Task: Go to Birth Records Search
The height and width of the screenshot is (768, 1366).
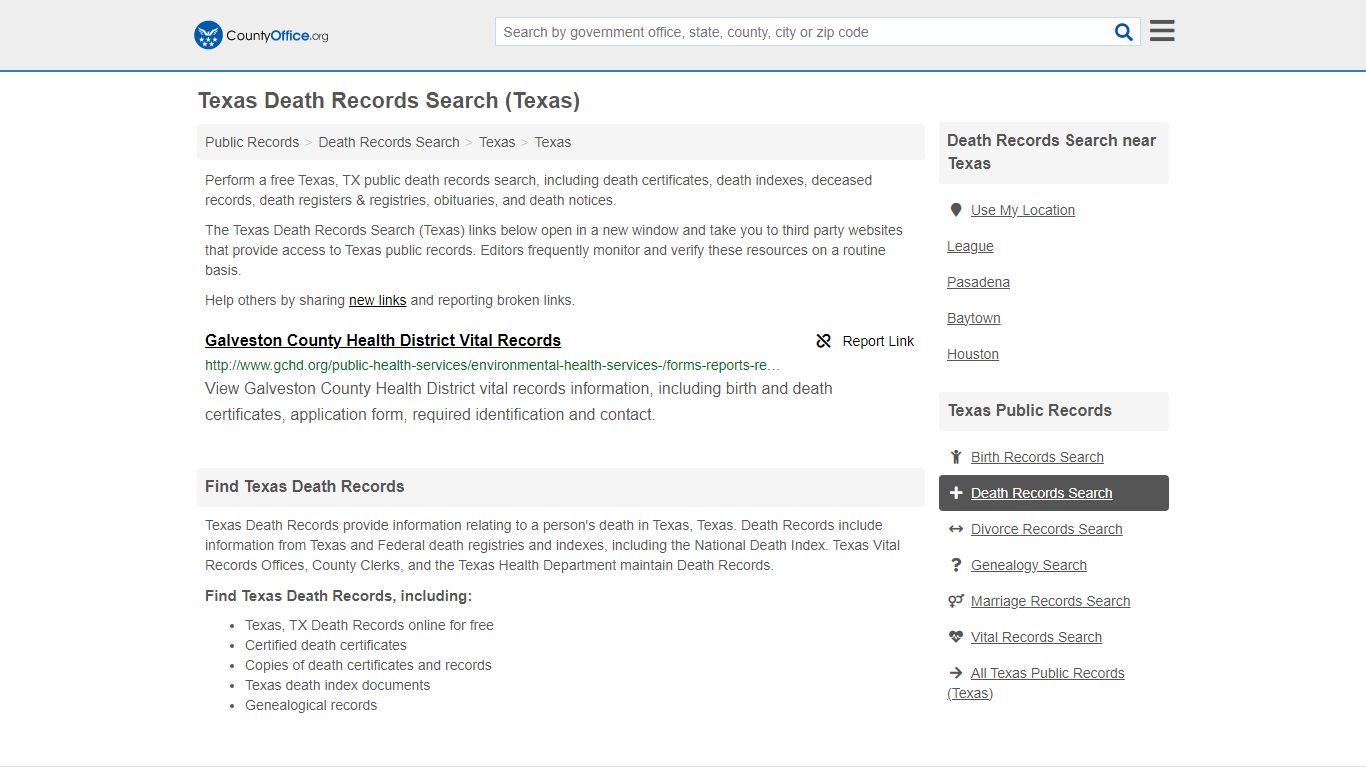Action: pos(1037,457)
